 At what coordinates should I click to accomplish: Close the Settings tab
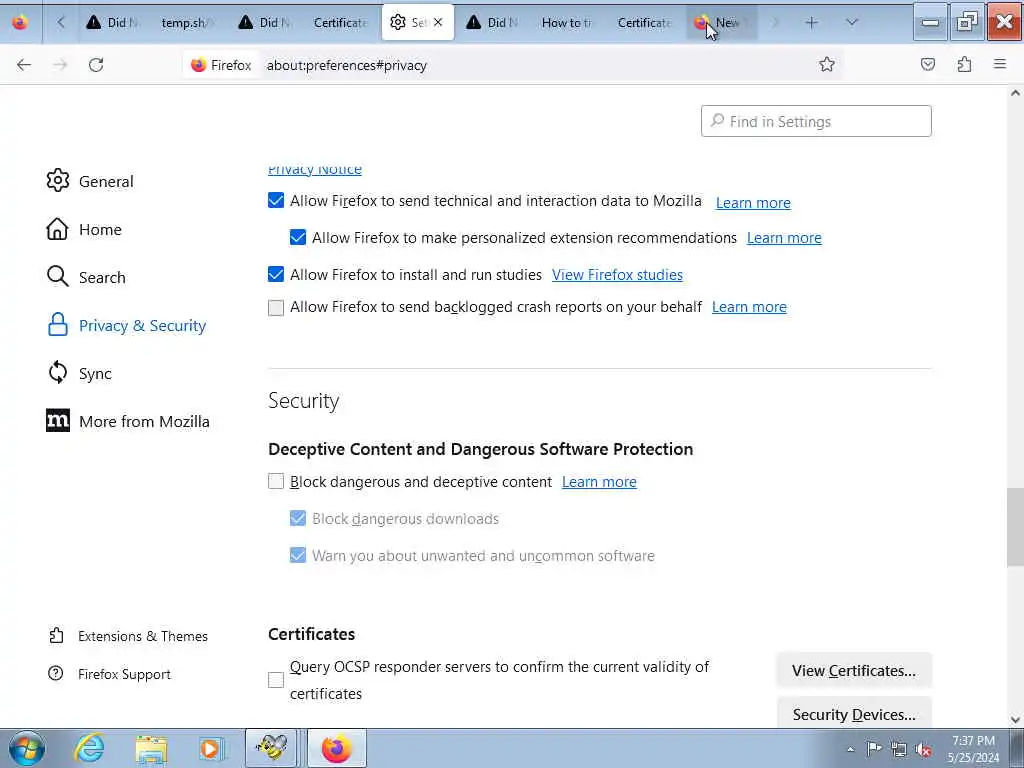tap(438, 22)
